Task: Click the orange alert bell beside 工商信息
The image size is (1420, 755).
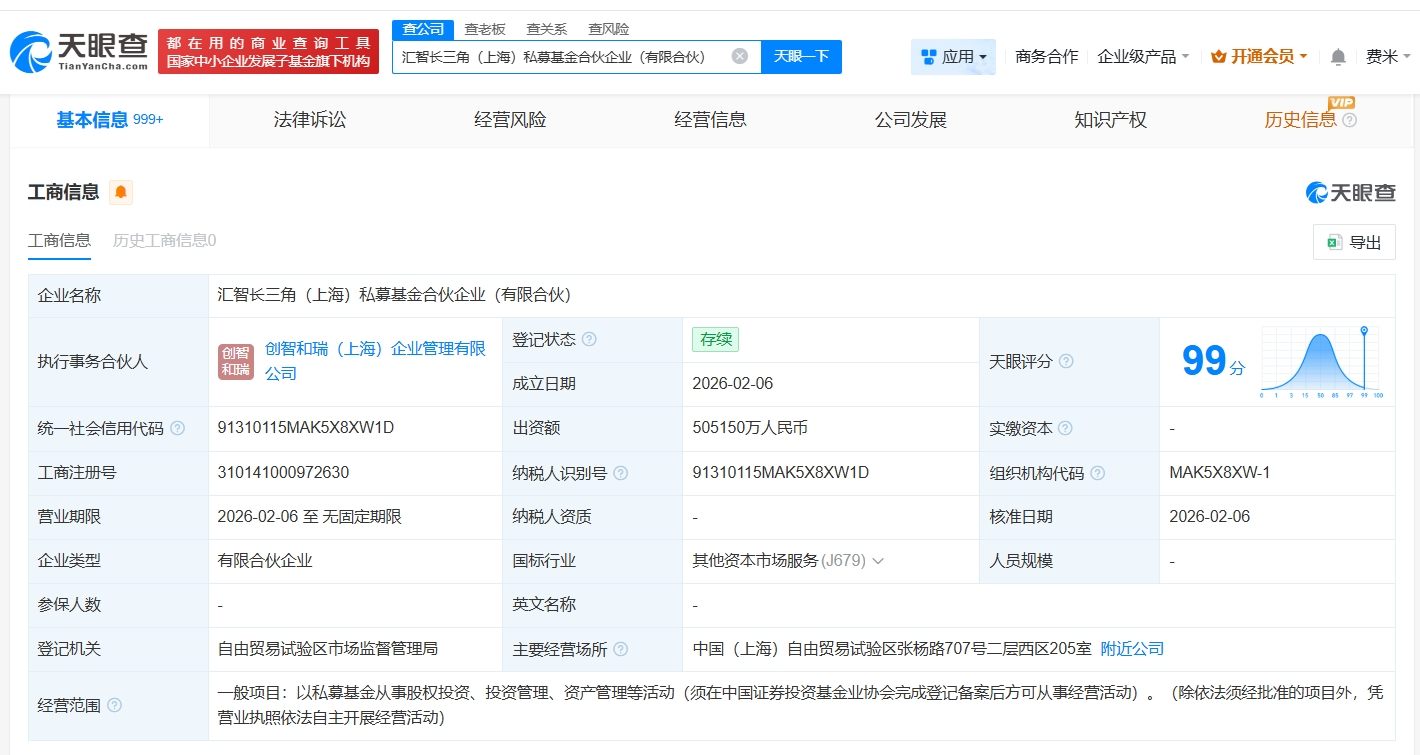Action: click(x=121, y=192)
